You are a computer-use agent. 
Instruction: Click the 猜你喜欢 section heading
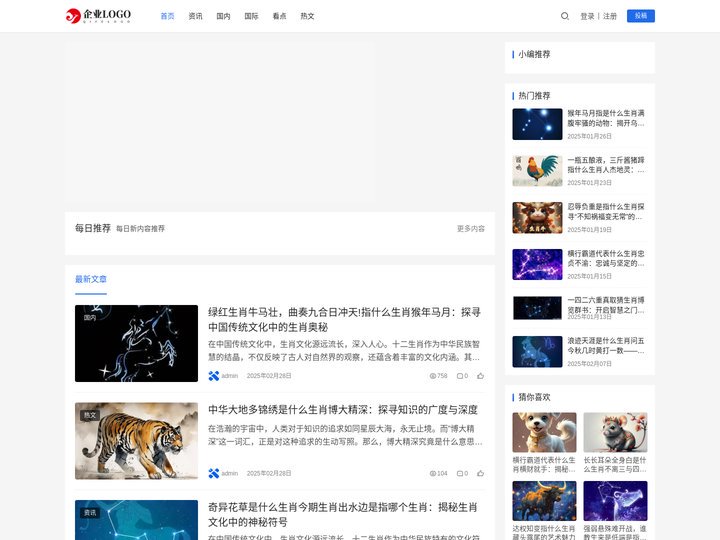(x=534, y=397)
